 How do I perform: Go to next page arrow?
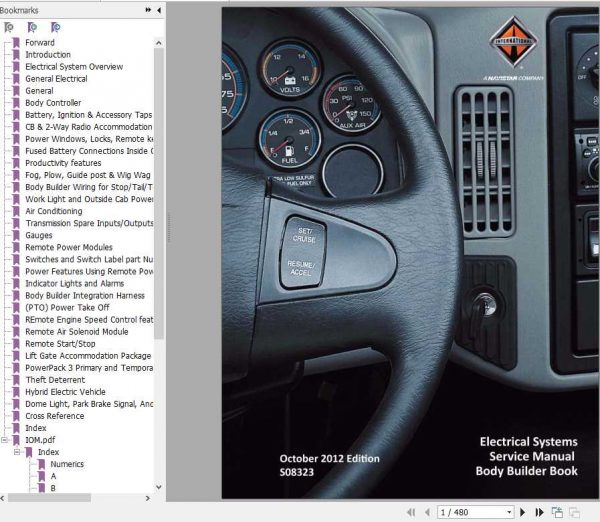point(522,512)
